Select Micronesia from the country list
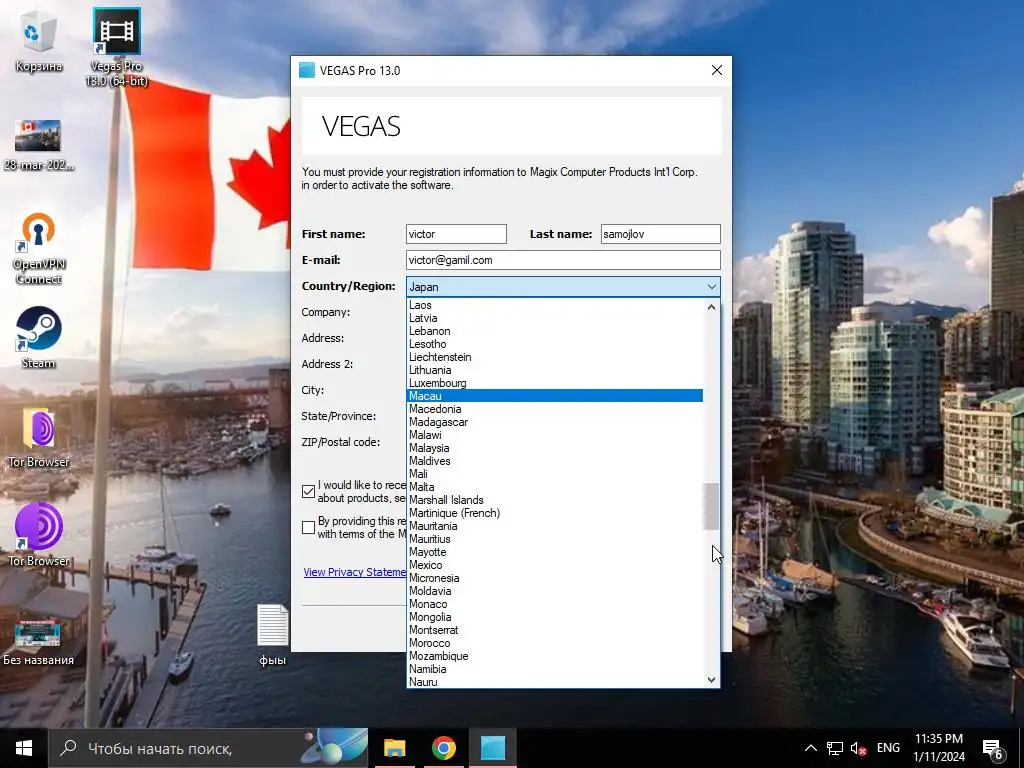The image size is (1024, 768). pos(554,579)
